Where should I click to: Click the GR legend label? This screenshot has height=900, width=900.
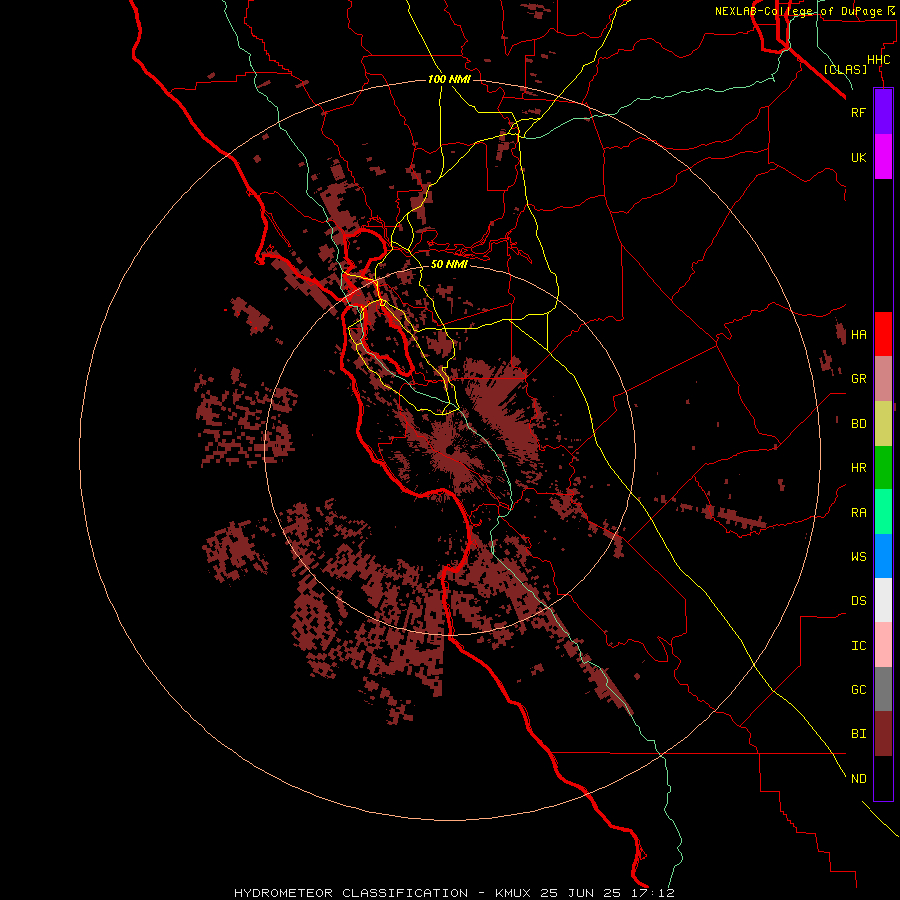[x=859, y=379]
